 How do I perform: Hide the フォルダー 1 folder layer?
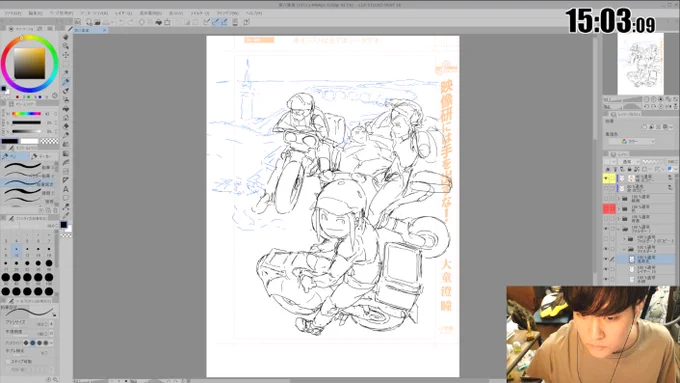click(x=606, y=229)
